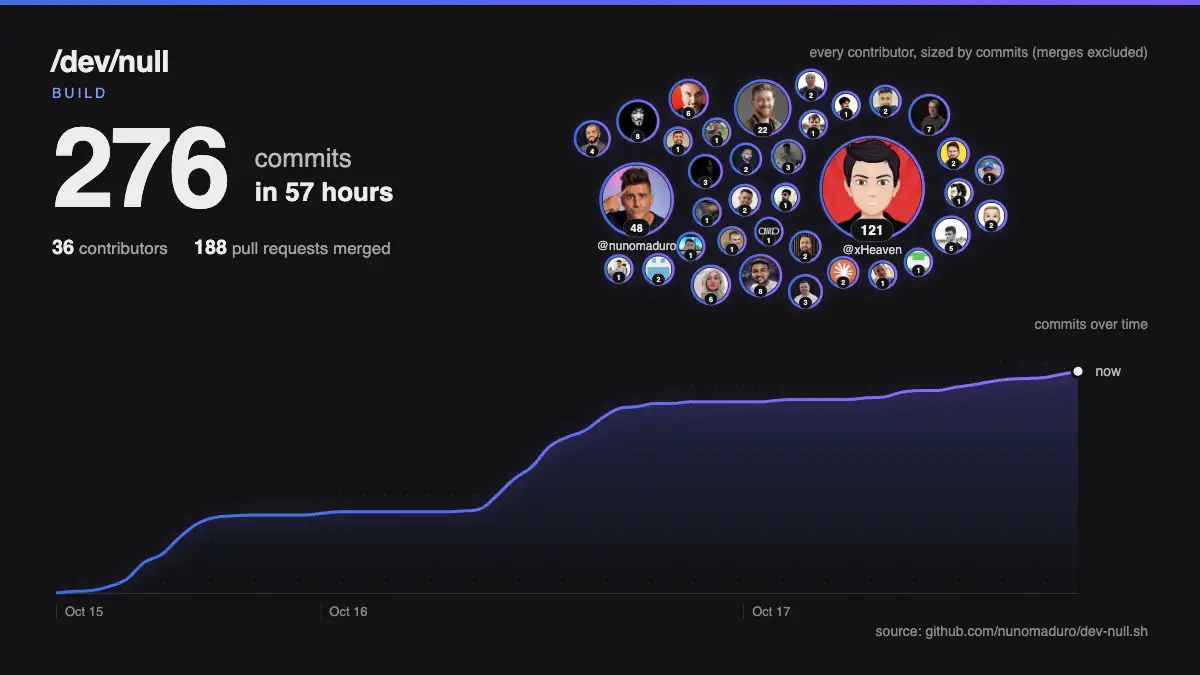This screenshot has width=1200, height=675.
Task: Select the green icon avatar with 1 commit
Action: point(919,262)
